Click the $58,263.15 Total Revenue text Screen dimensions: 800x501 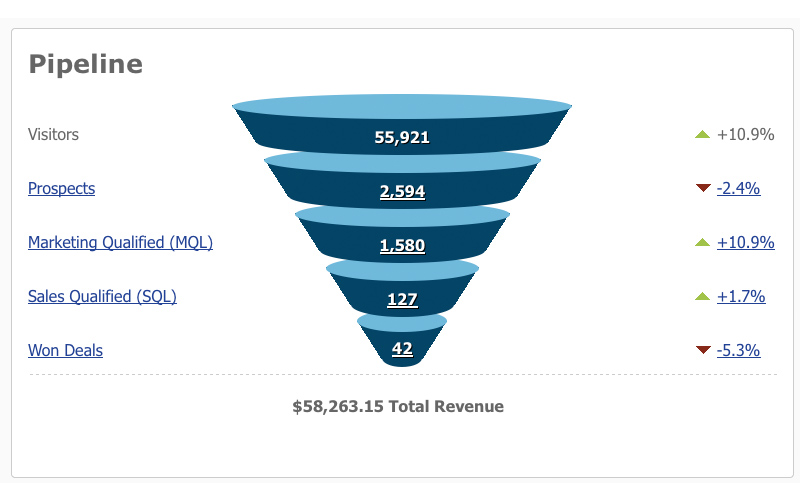[398, 406]
